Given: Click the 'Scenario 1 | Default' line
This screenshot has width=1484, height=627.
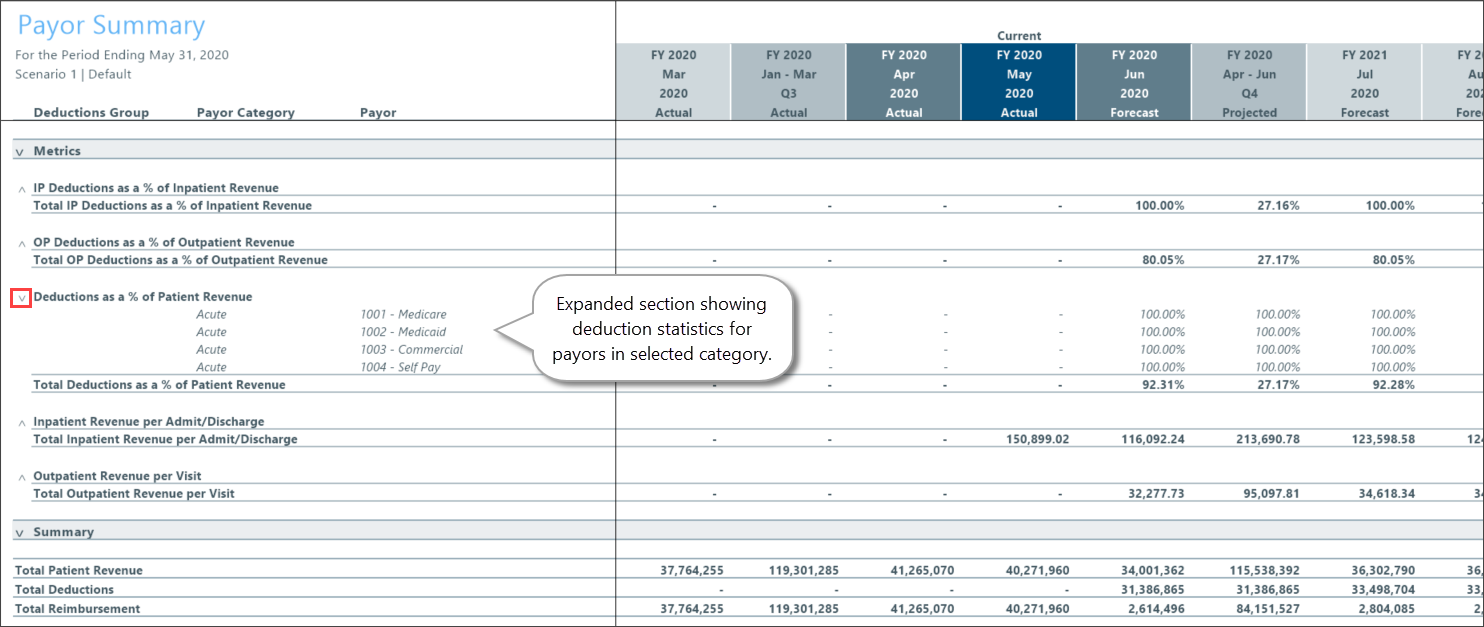Looking at the screenshot, I should [73, 74].
